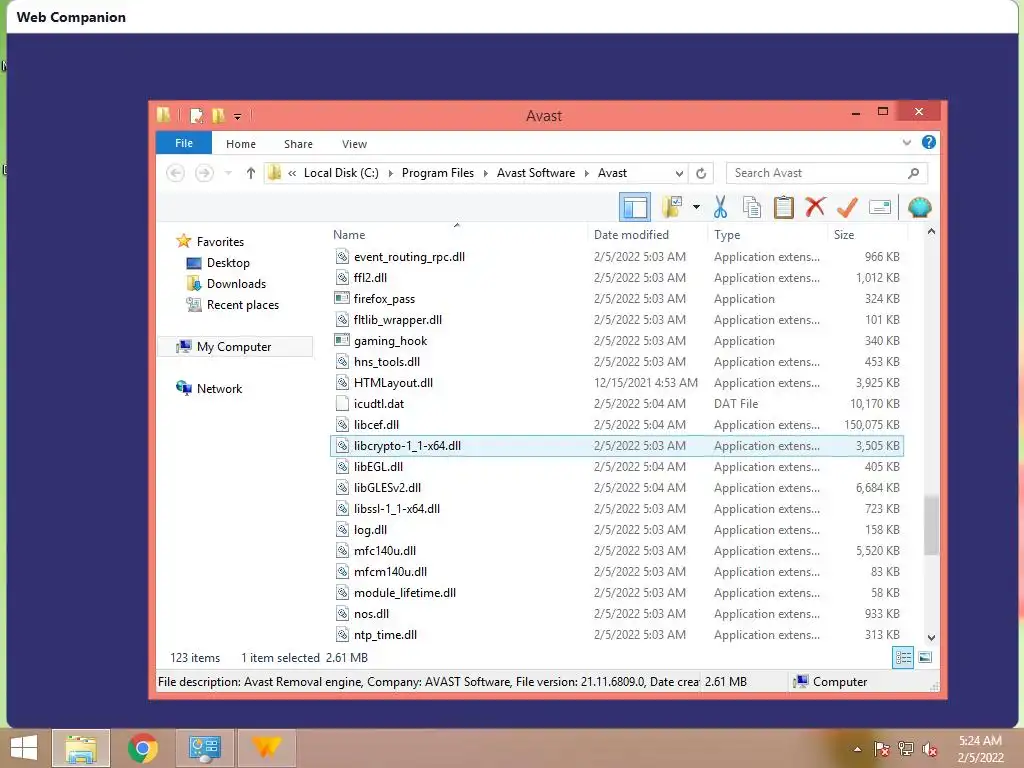This screenshot has width=1024, height=768.
Task: Expand the chevron after Local Disk (C:)
Action: click(x=391, y=173)
